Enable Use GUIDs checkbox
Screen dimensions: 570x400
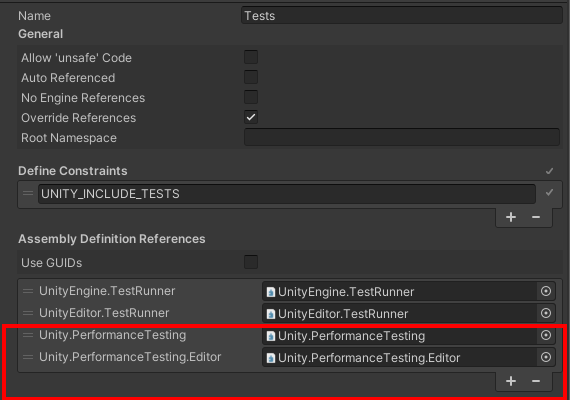coord(251,262)
